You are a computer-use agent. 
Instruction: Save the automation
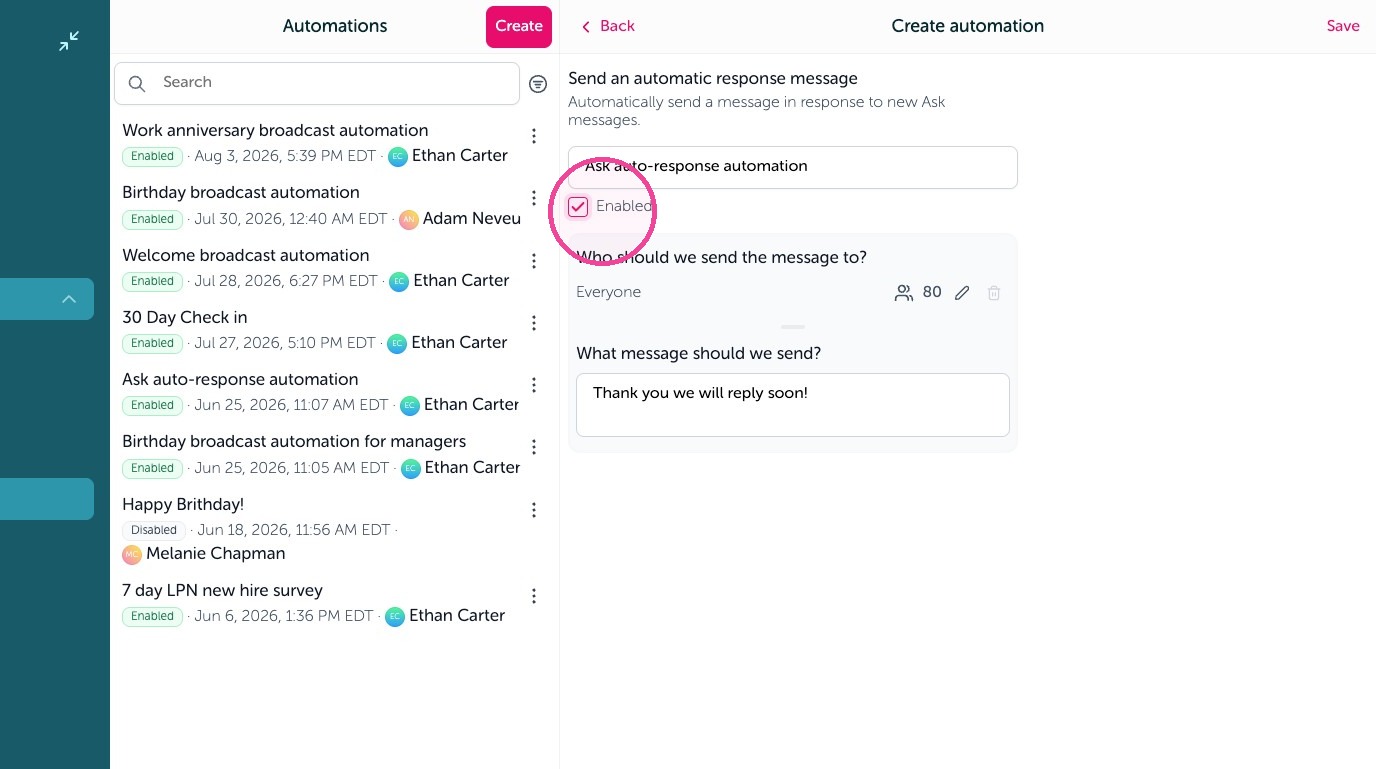coord(1343,27)
